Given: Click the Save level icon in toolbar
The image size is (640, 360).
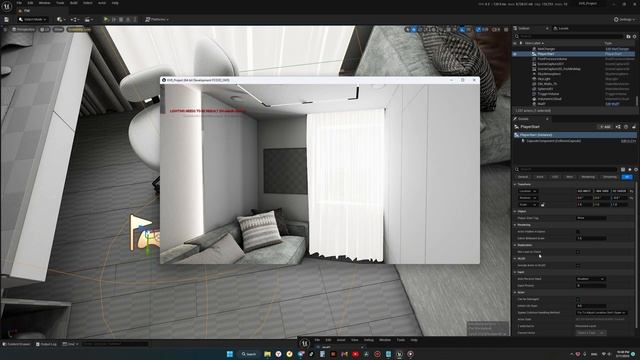Looking at the screenshot, I should click(7, 20).
